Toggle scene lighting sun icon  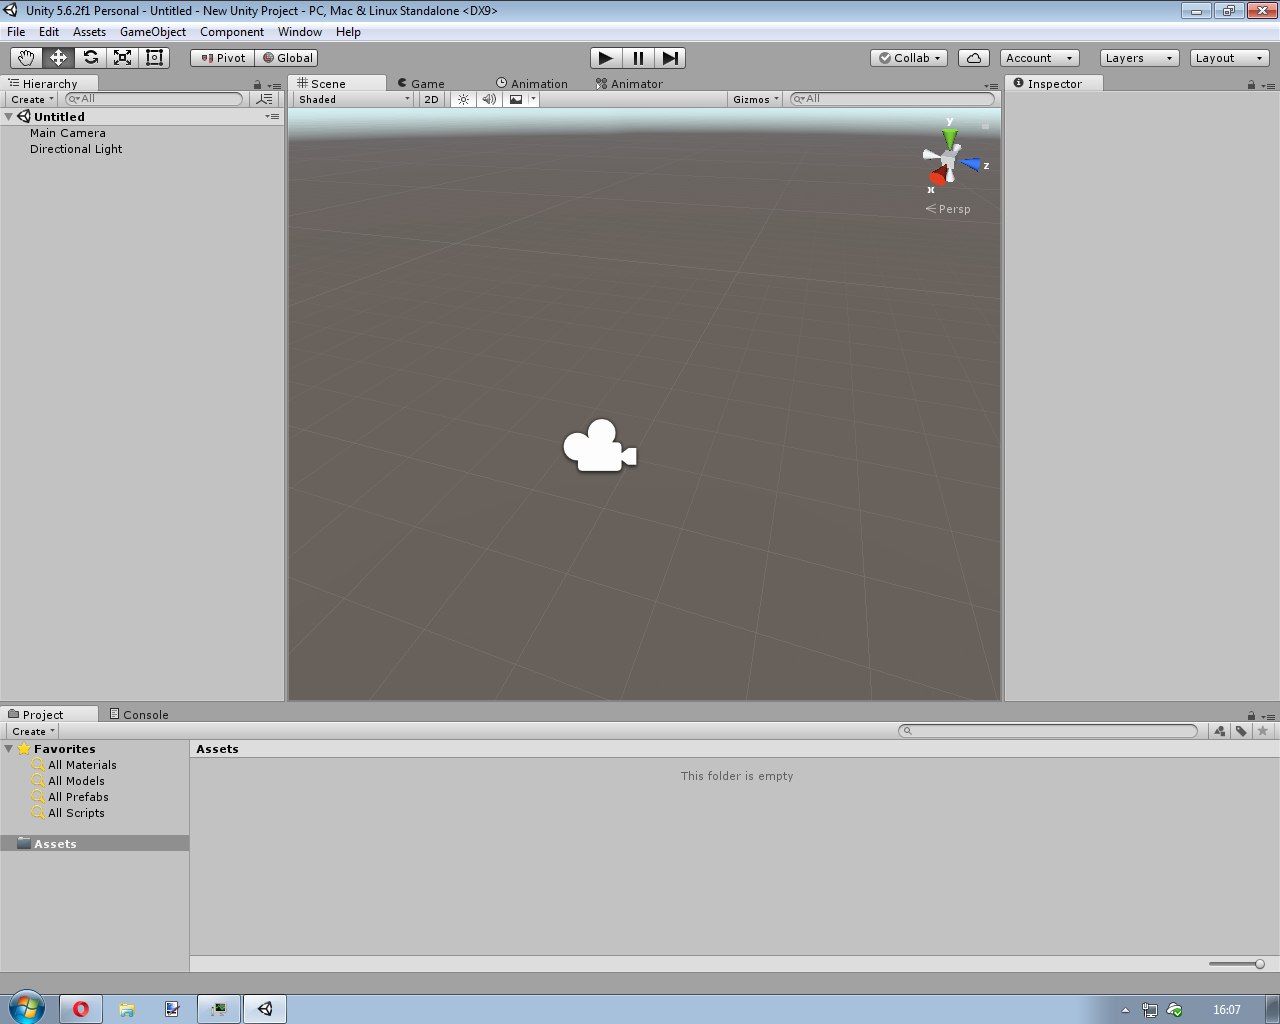[x=463, y=99]
